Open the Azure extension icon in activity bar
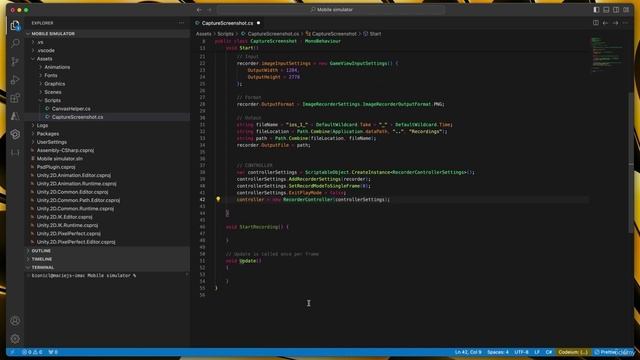The image size is (640, 360). point(15,116)
